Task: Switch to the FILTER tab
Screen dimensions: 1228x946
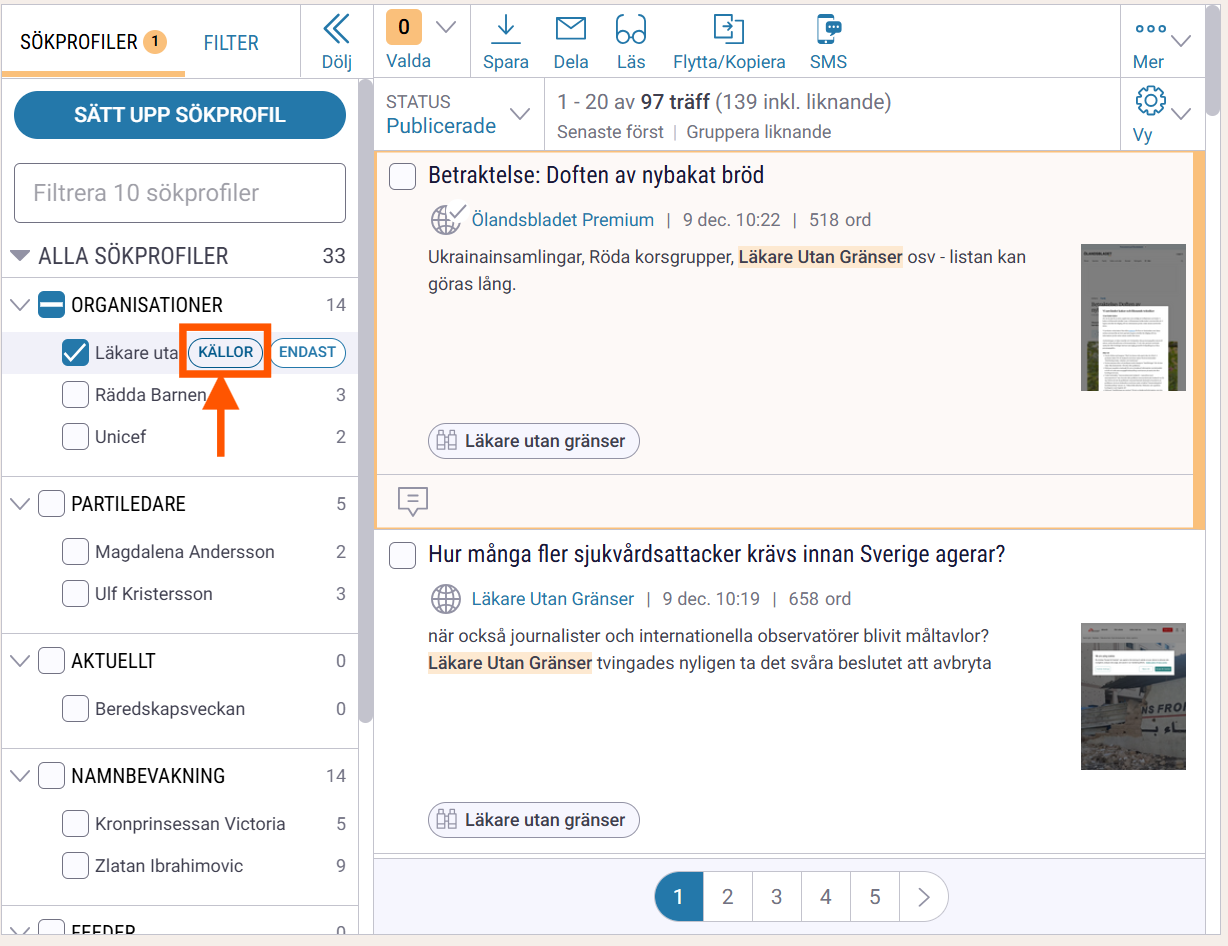Action: (231, 43)
